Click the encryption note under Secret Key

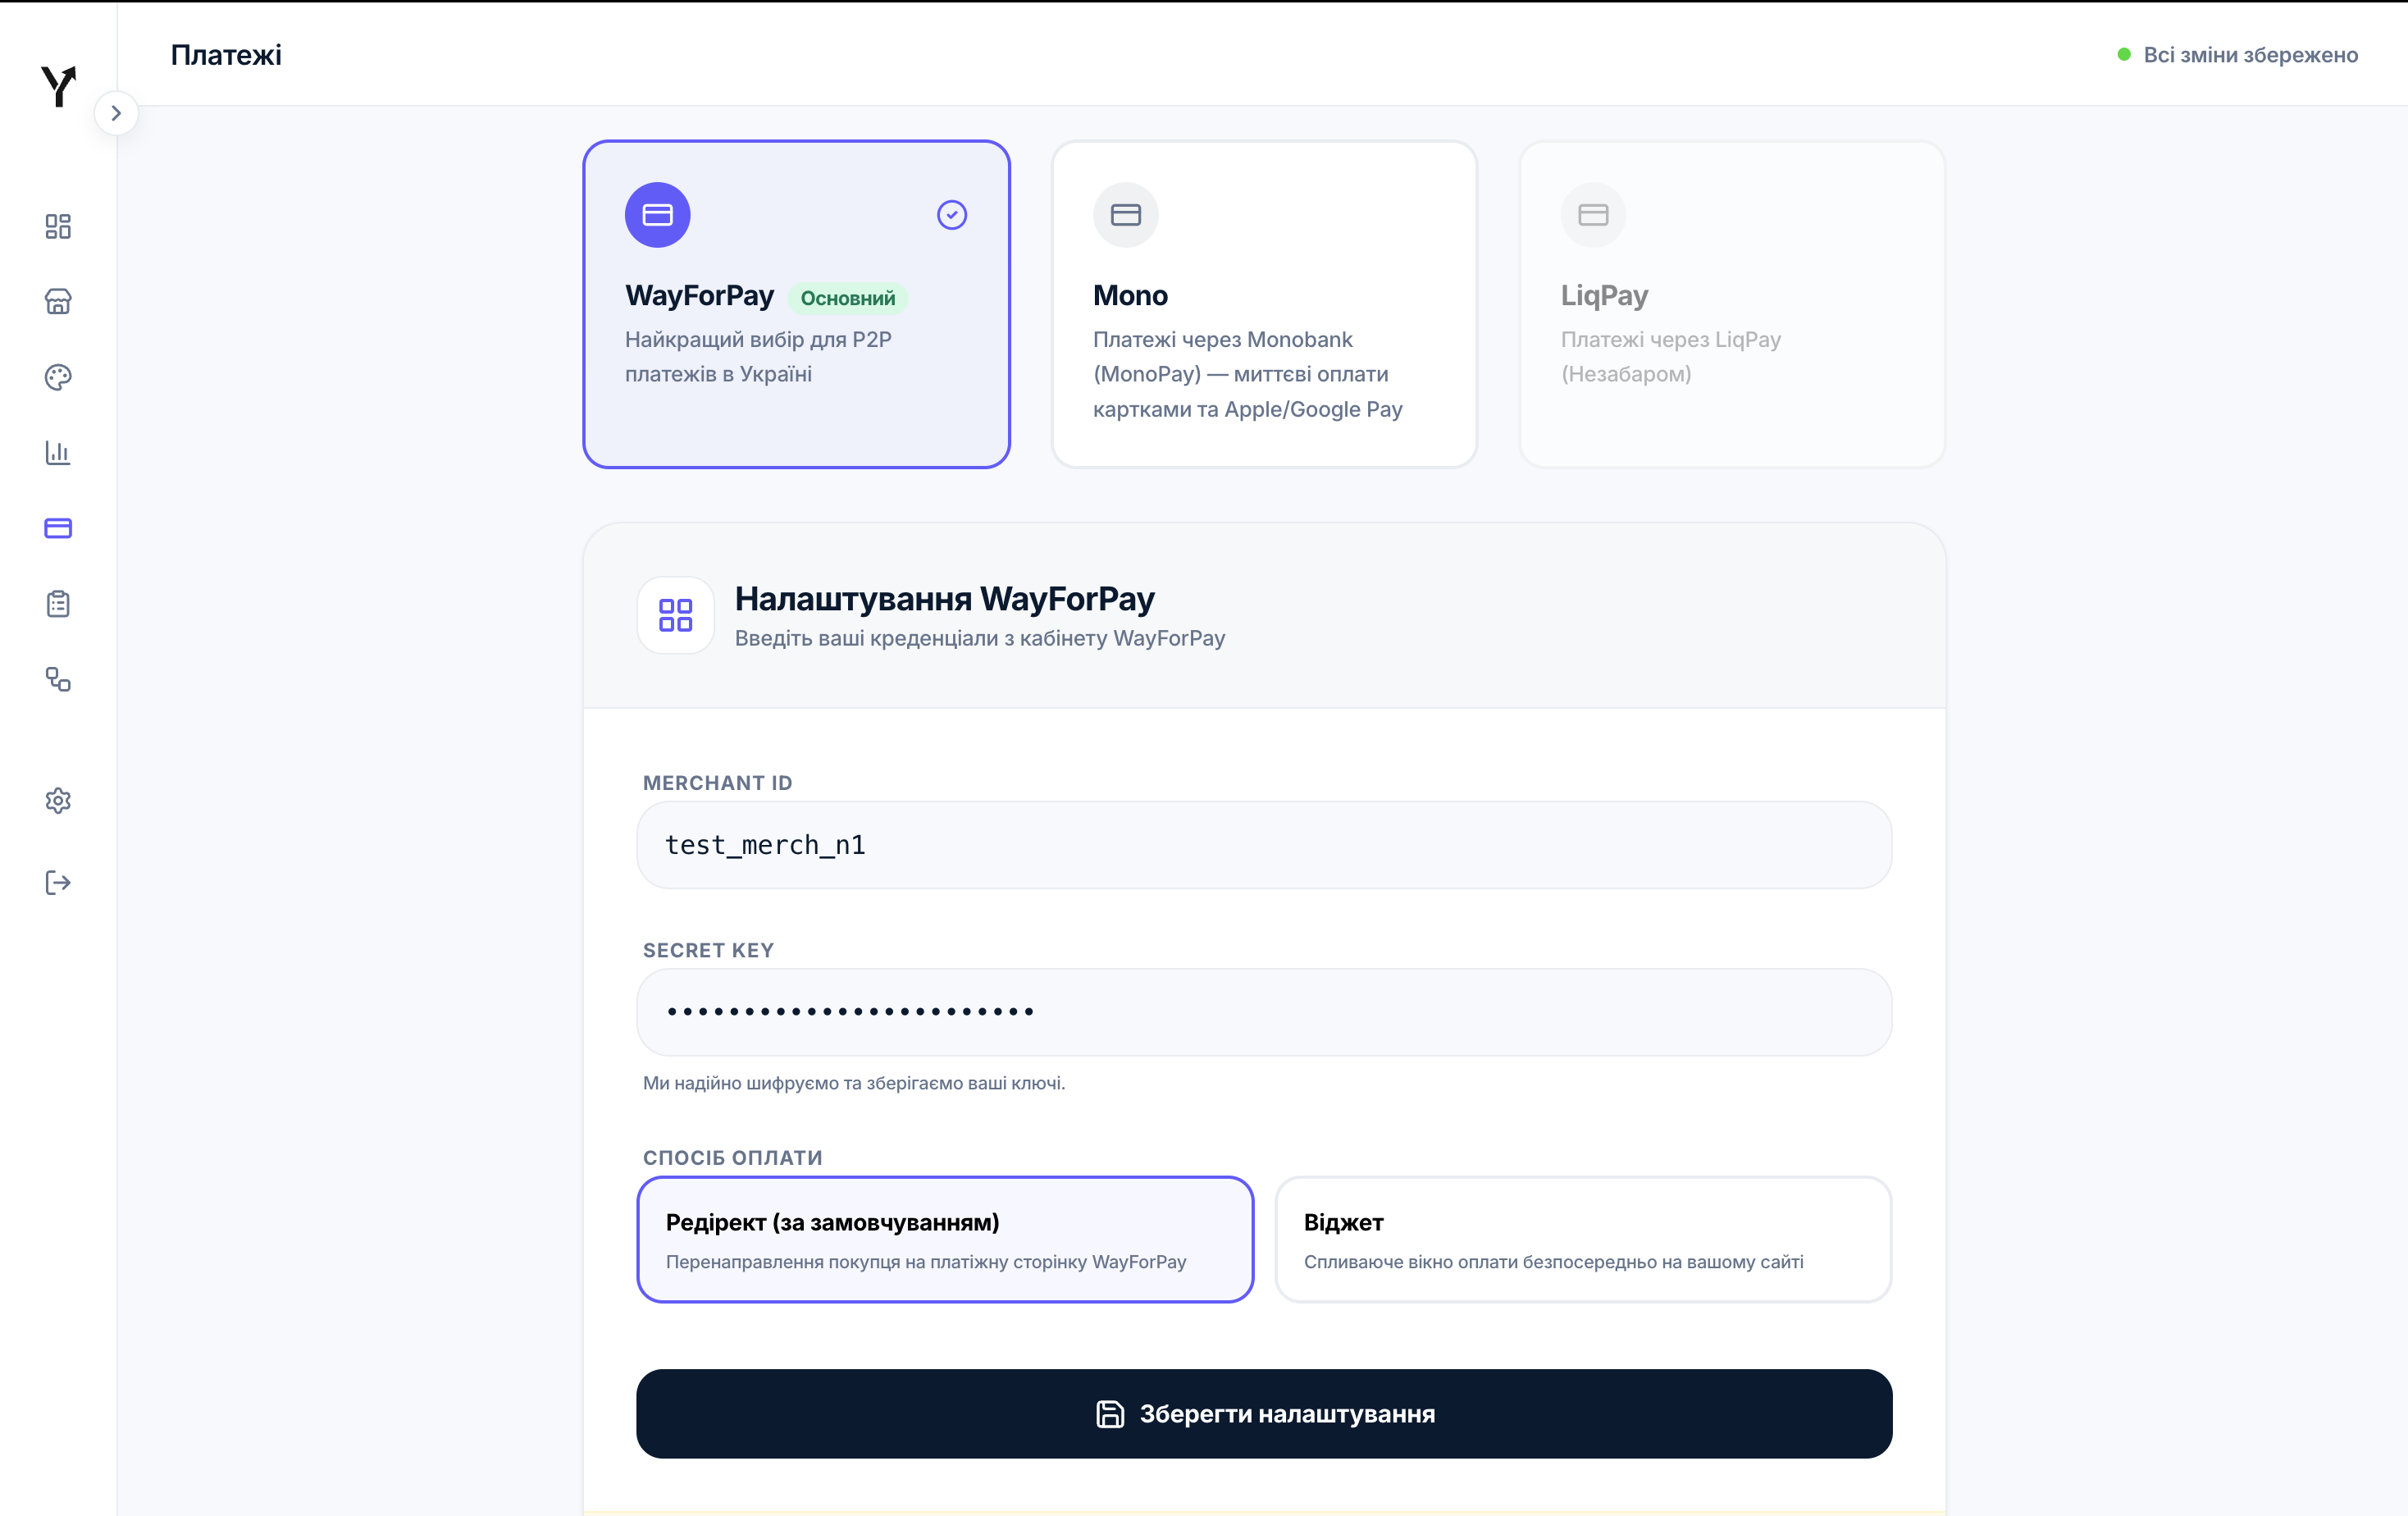pyautogui.click(x=853, y=1083)
